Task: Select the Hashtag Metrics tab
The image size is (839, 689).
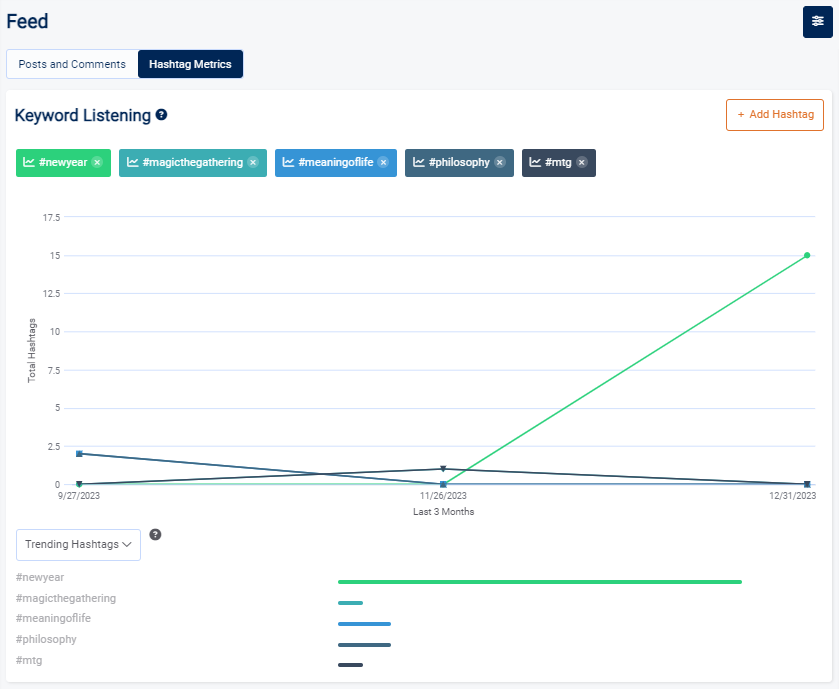Action: [x=190, y=64]
